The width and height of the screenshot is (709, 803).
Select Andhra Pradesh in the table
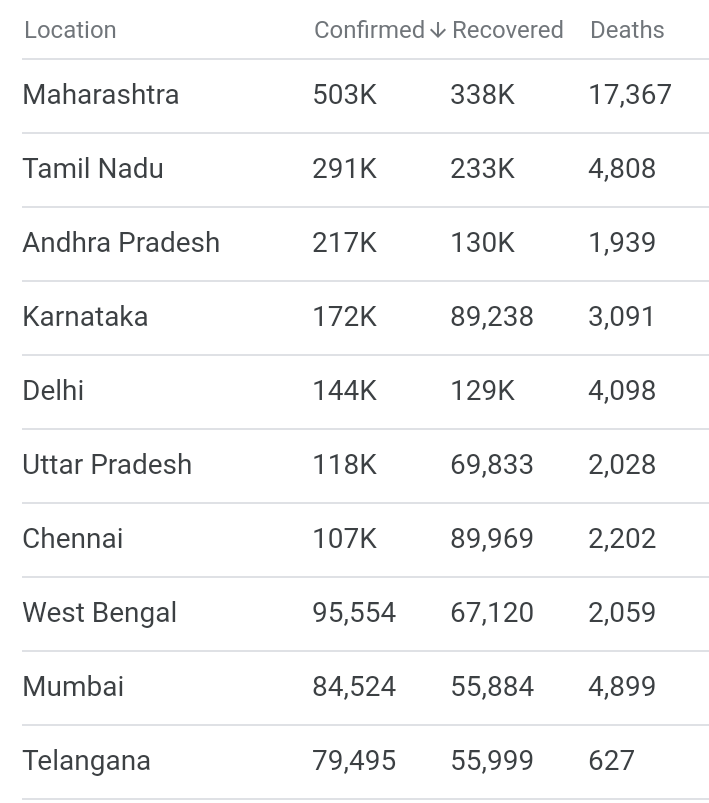pyautogui.click(x=121, y=243)
